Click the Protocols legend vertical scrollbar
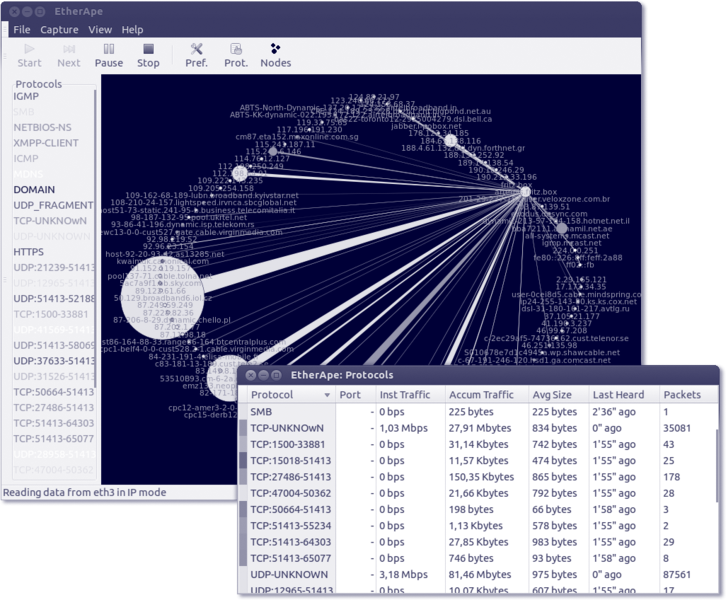Screen dimensions: 726x600 tap(97, 240)
